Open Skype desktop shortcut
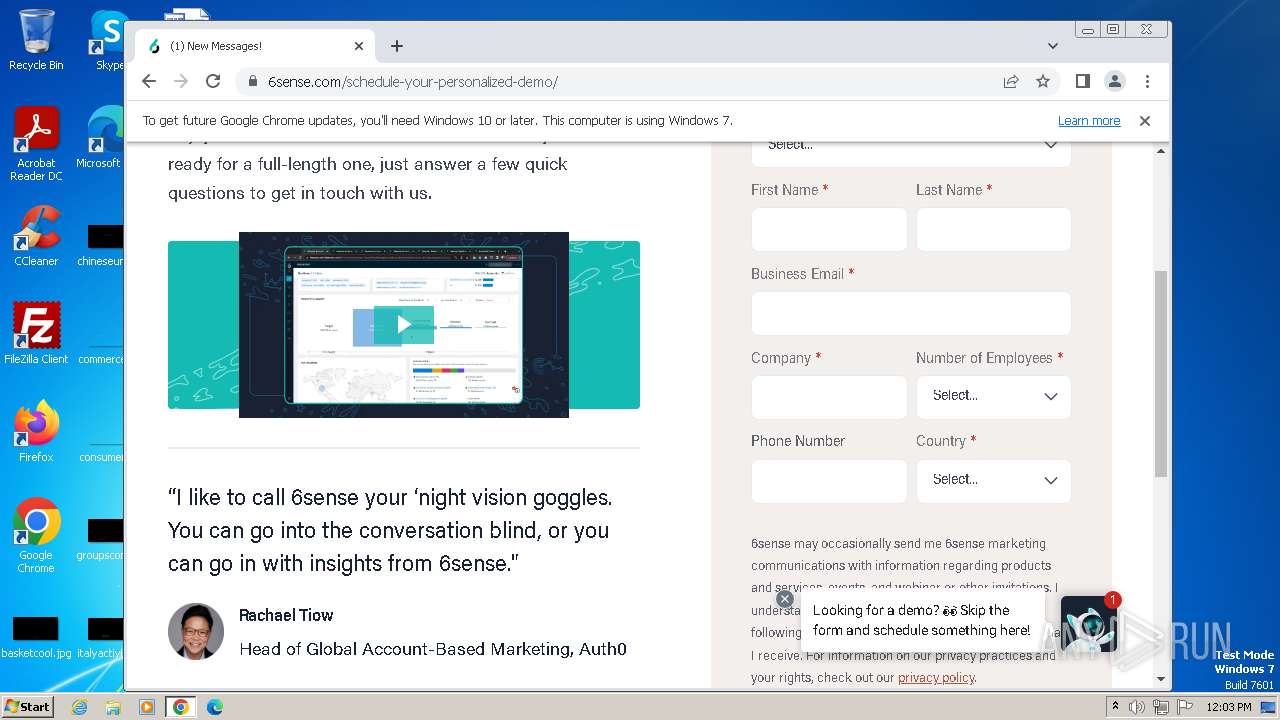 tap(108, 40)
